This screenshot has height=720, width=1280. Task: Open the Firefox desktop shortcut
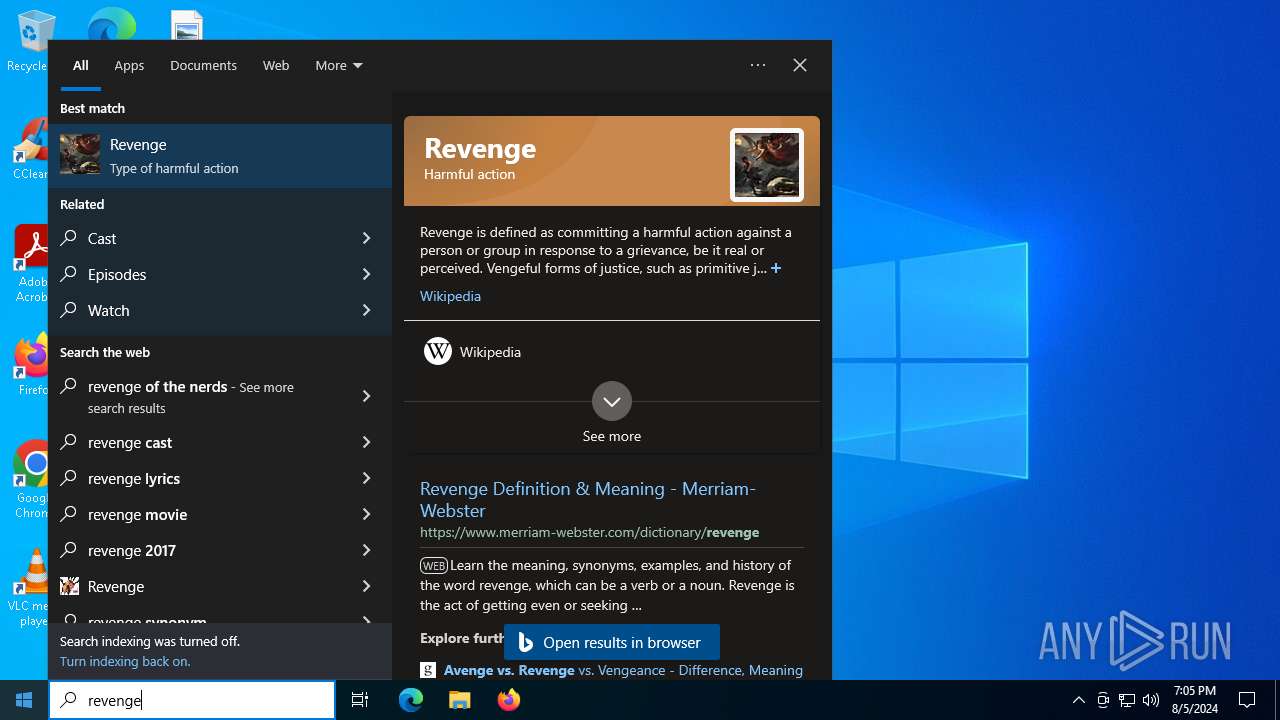(x=32, y=364)
